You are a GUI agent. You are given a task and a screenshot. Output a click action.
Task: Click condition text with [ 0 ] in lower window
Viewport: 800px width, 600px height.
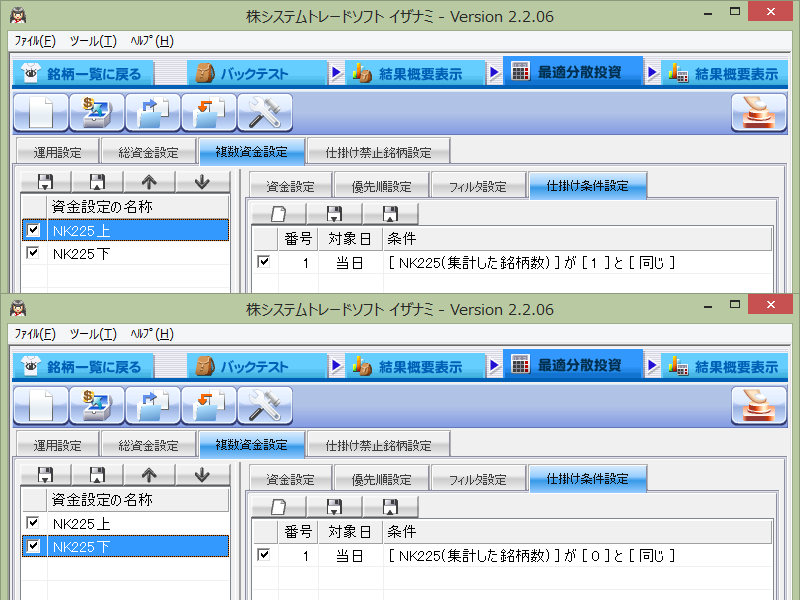coord(531,556)
